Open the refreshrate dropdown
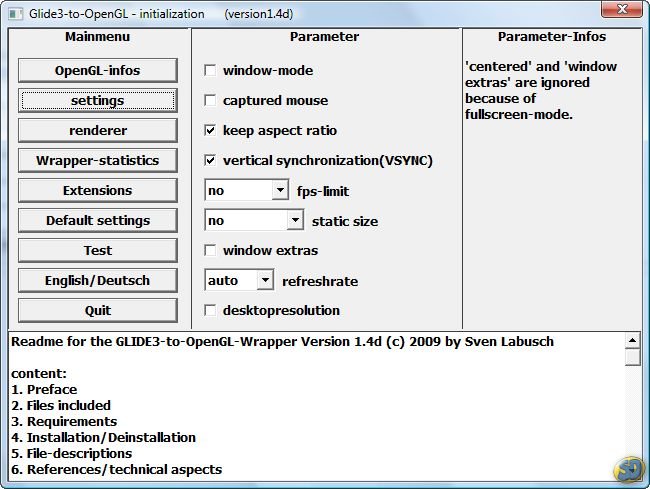This screenshot has height=489, width=650. tap(264, 281)
